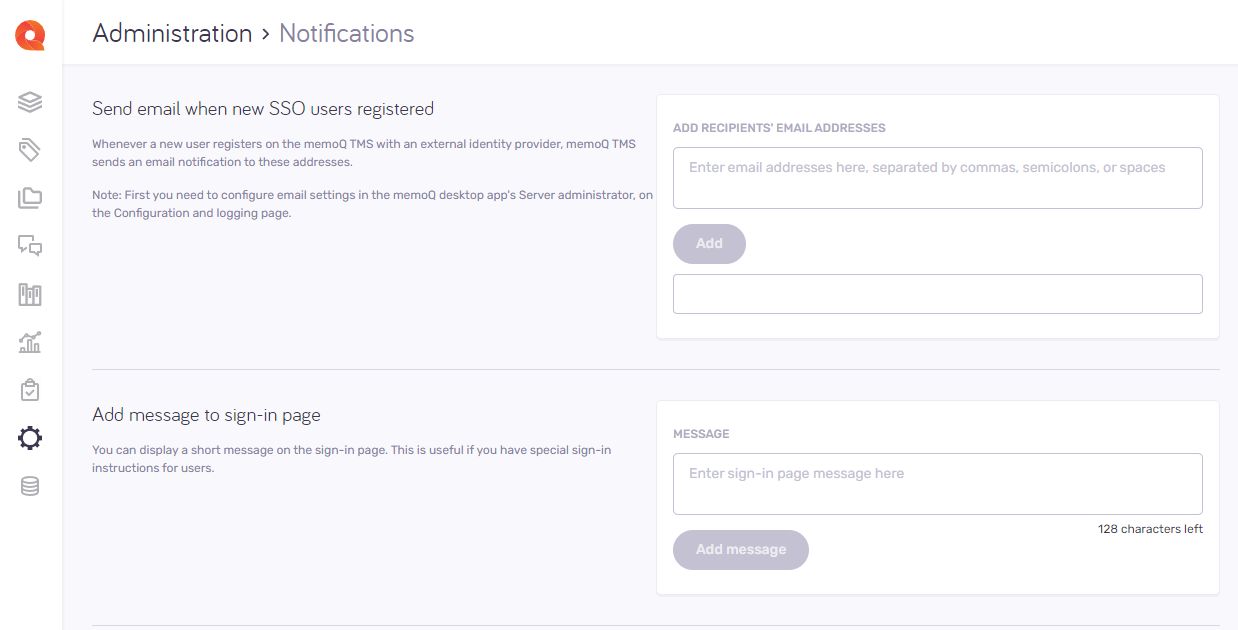Viewport: 1238px width, 630px height.
Task: Click the clipboard-with-checkmark sidebar icon
Action: [29, 389]
